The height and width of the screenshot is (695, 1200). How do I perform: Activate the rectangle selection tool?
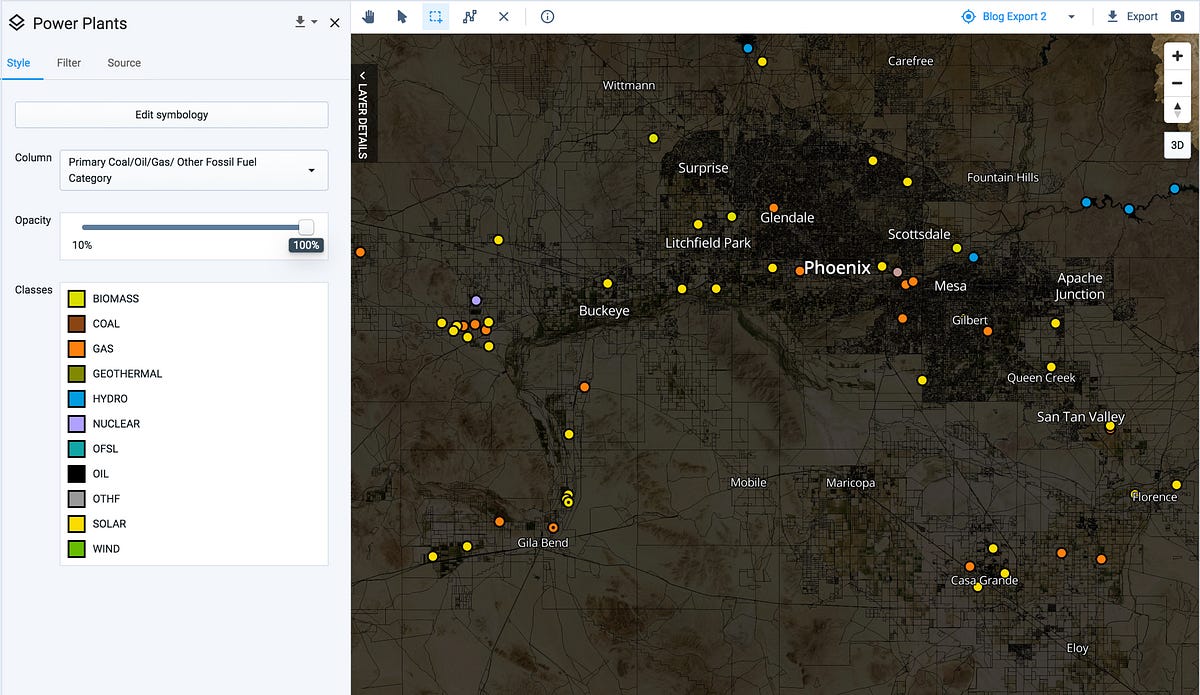tap(436, 16)
